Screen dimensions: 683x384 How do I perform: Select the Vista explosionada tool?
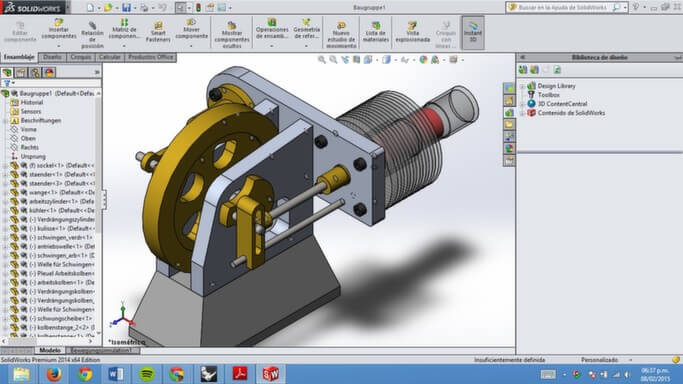click(413, 32)
